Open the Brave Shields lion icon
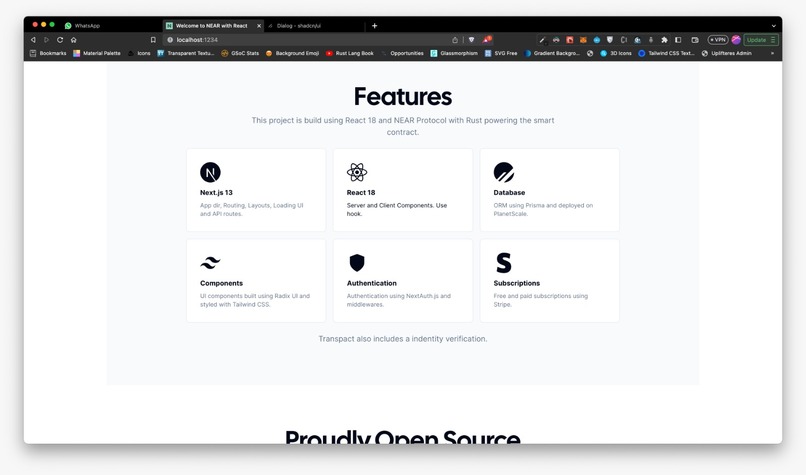This screenshot has width=806, height=475. tap(471, 40)
